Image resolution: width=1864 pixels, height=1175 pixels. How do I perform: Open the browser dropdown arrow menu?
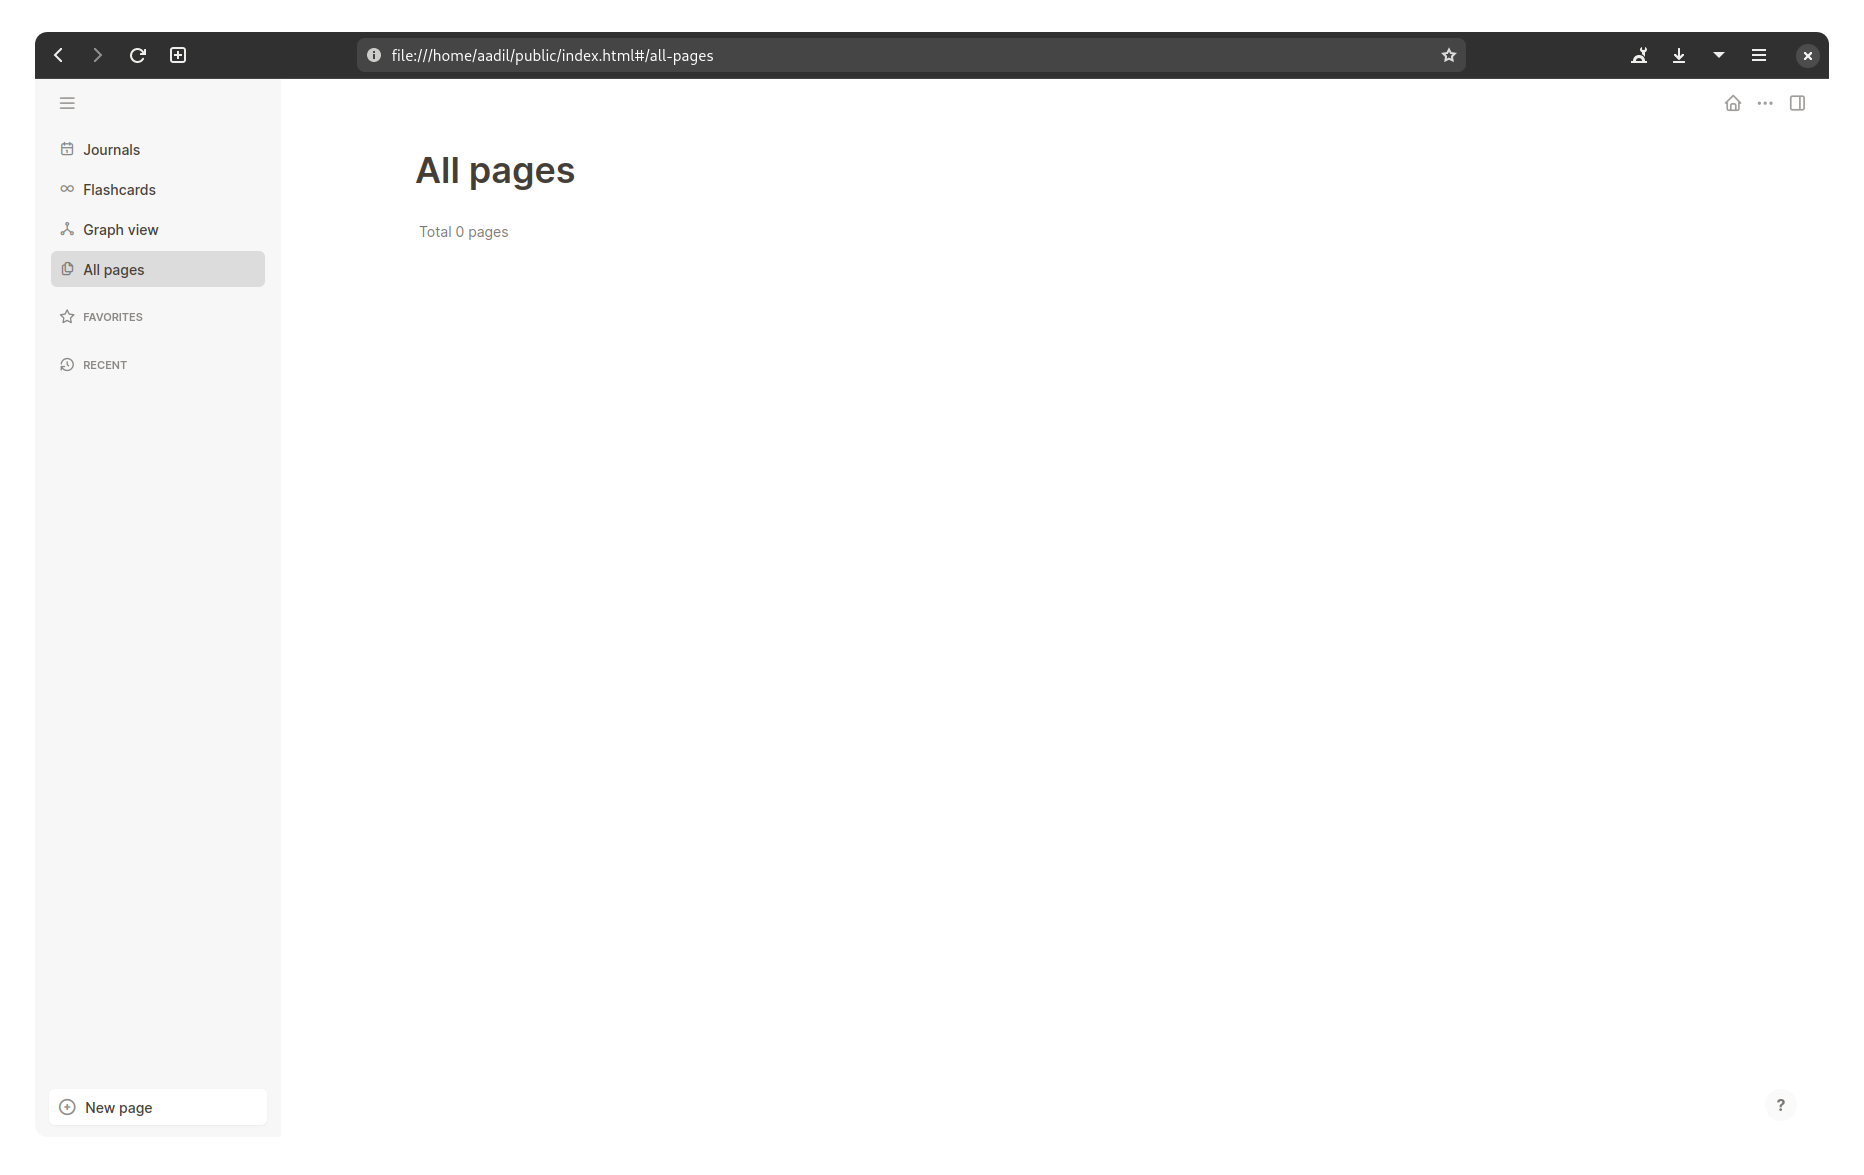point(1718,55)
